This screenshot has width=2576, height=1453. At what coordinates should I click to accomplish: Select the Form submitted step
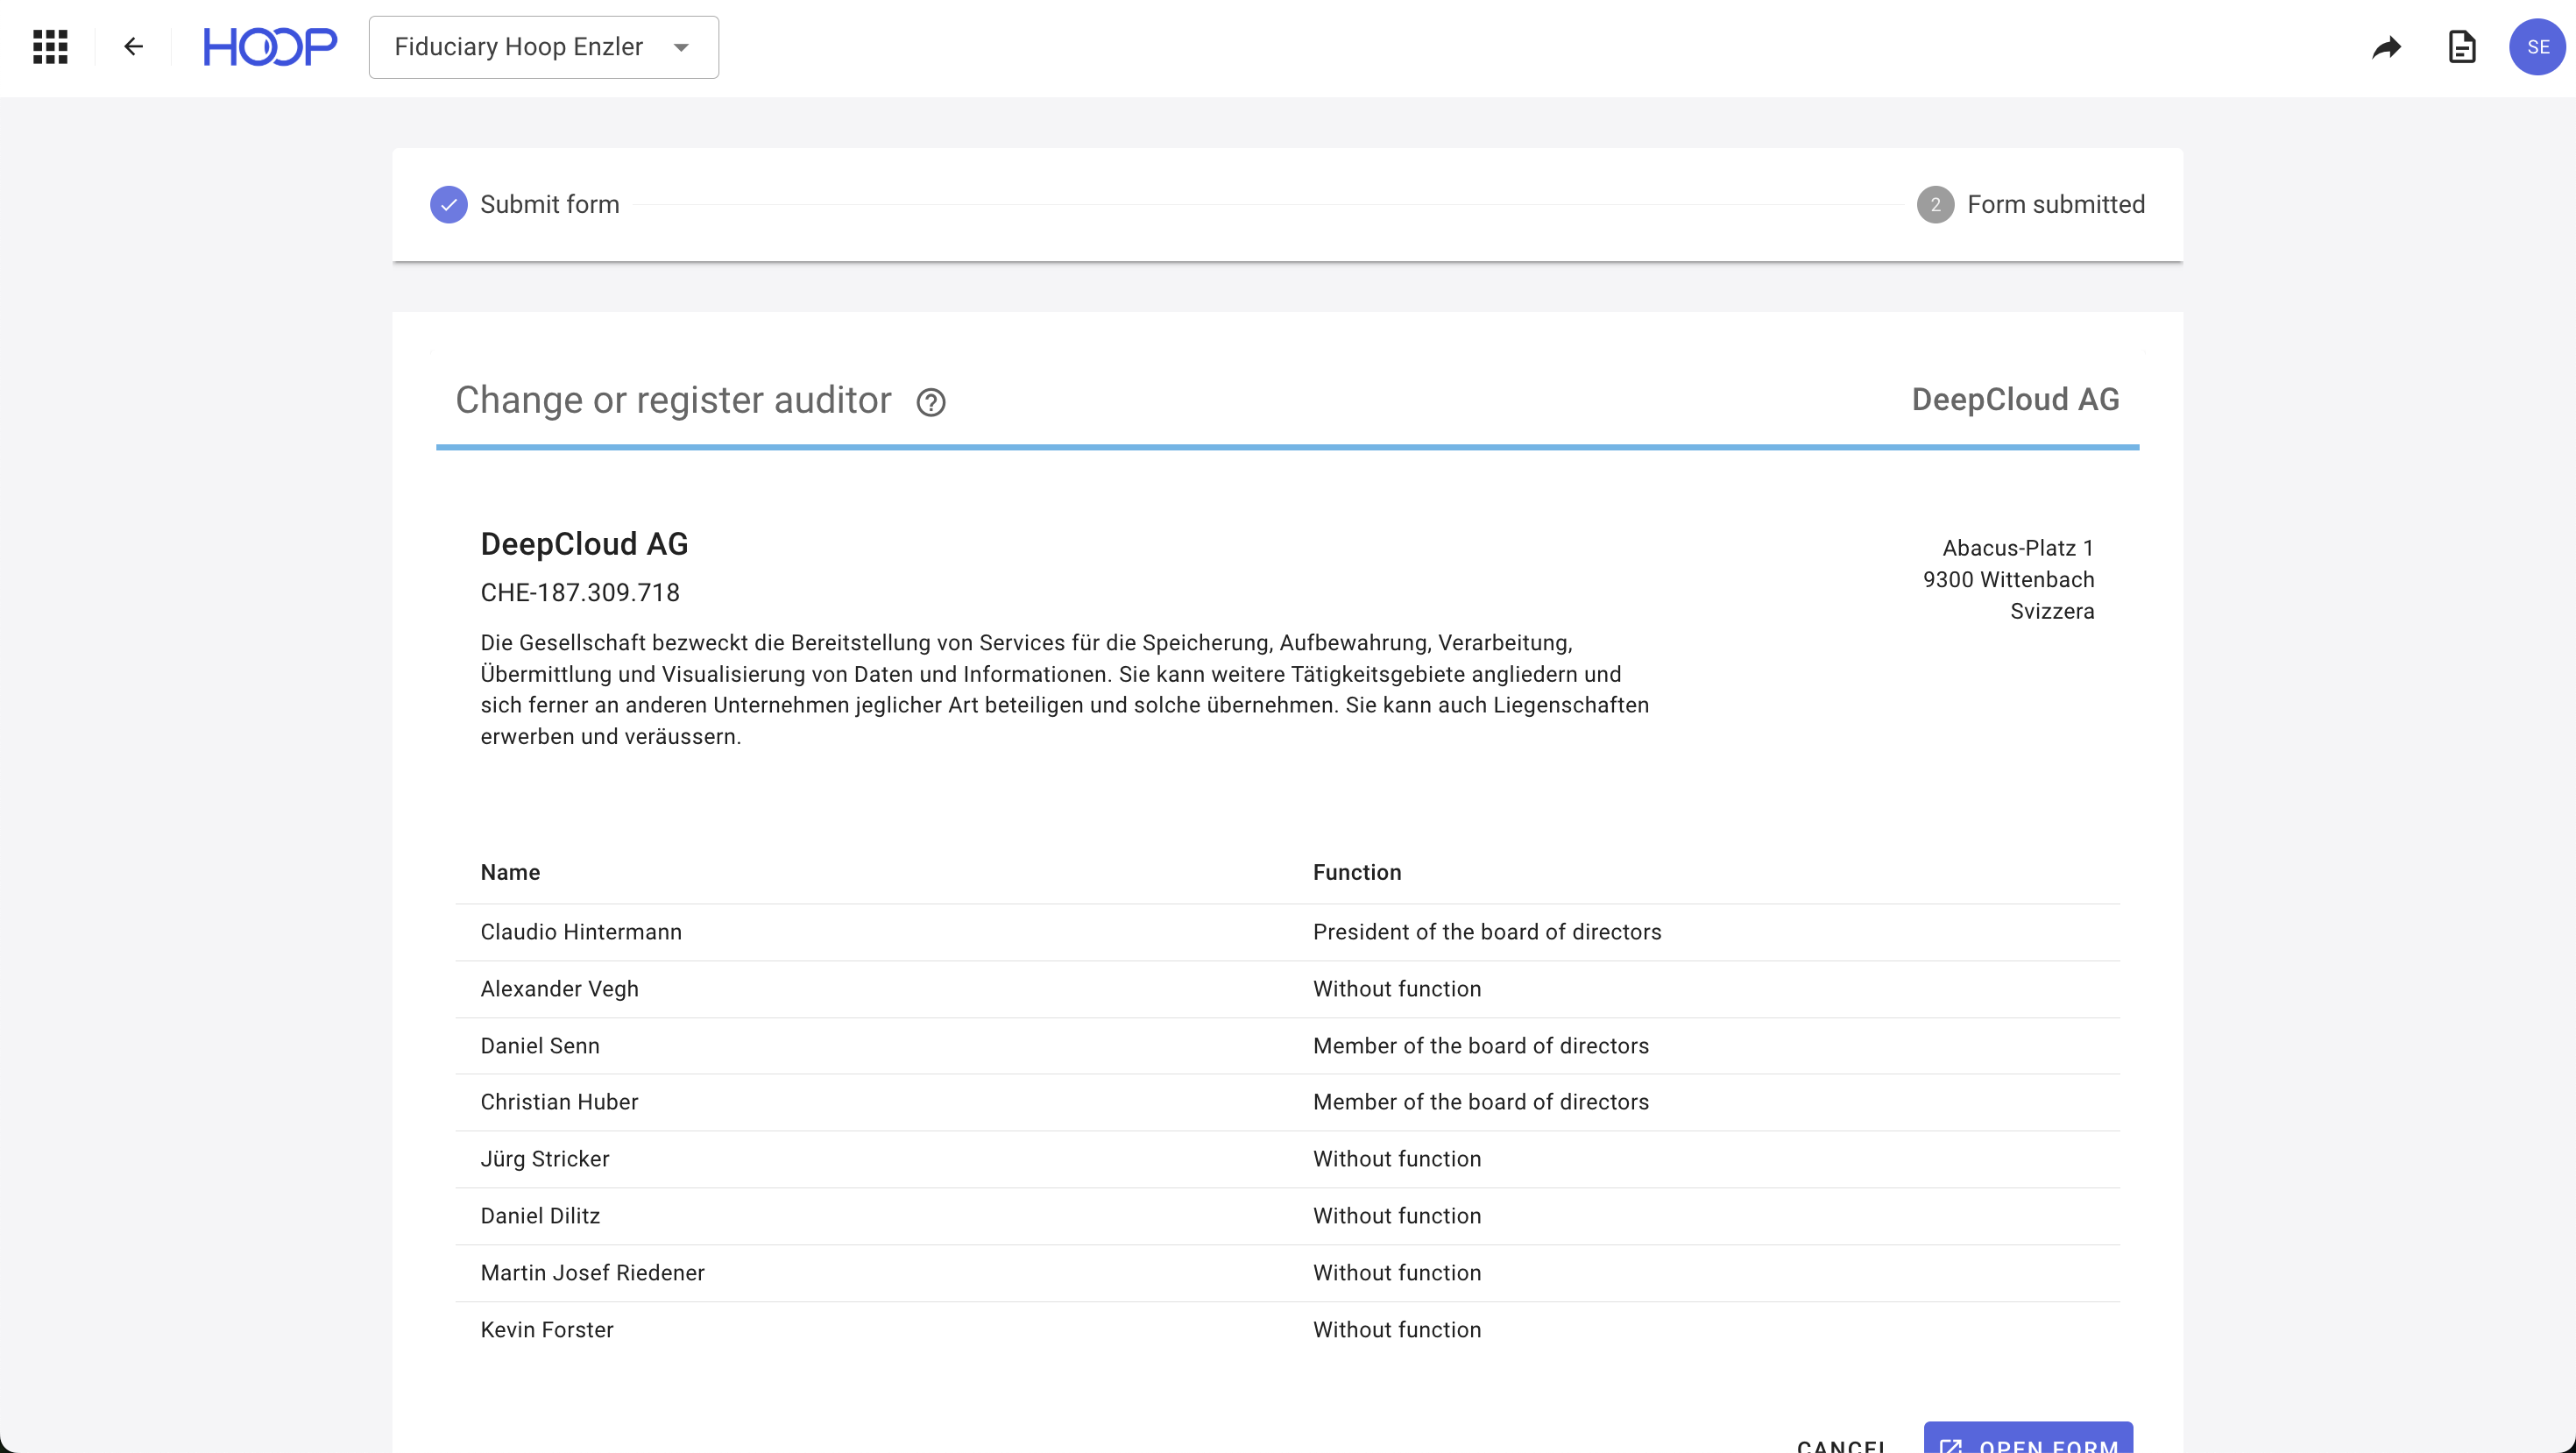2055,205
